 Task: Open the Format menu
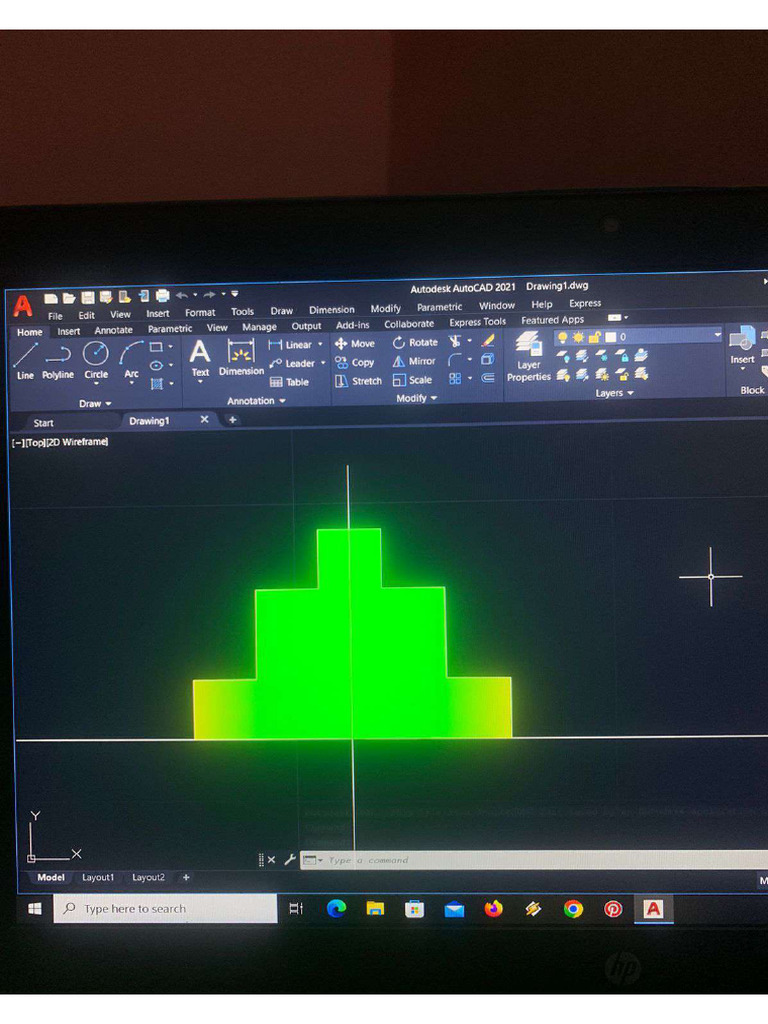tap(200, 313)
